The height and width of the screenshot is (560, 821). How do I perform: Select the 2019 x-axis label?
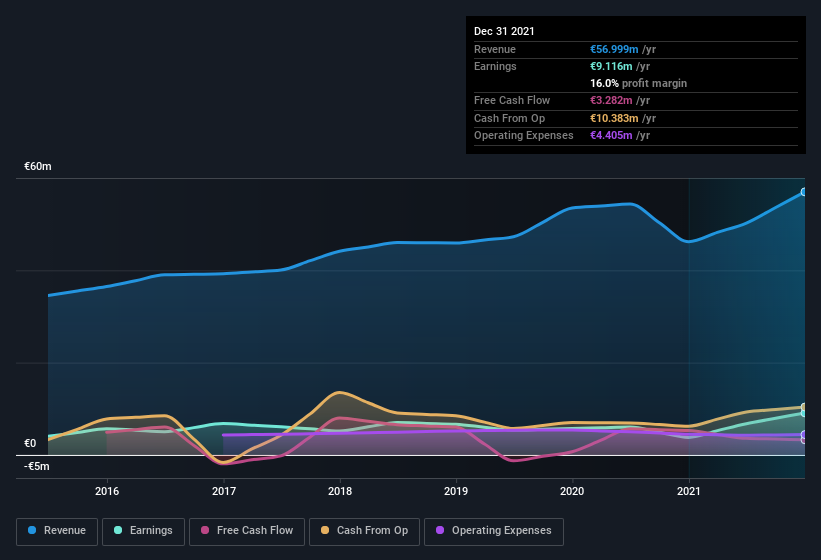click(456, 491)
